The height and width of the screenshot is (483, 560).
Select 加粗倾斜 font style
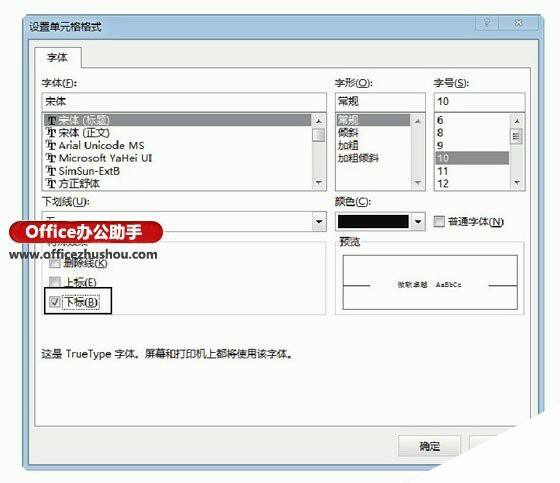tap(373, 158)
